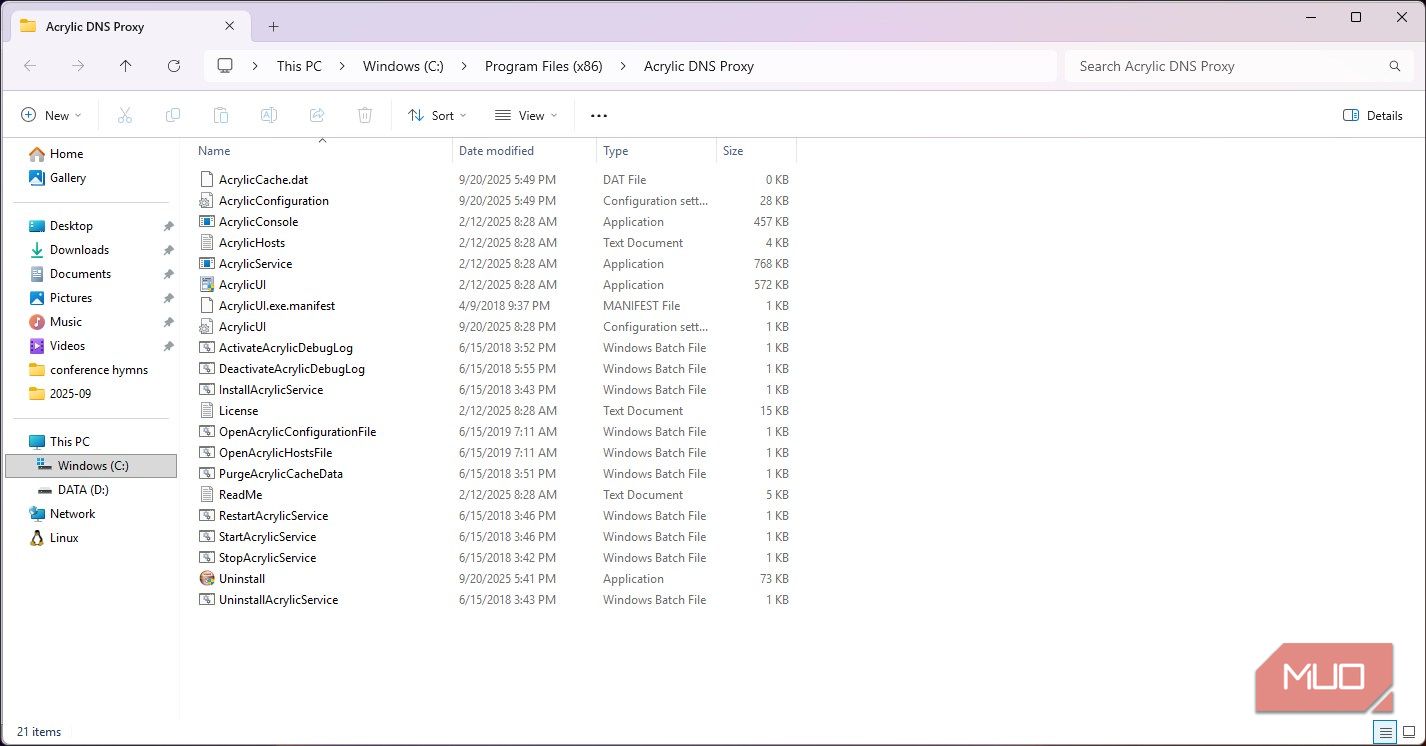
Task: Close the Acrylic DNS Proxy tab
Action: (230, 27)
